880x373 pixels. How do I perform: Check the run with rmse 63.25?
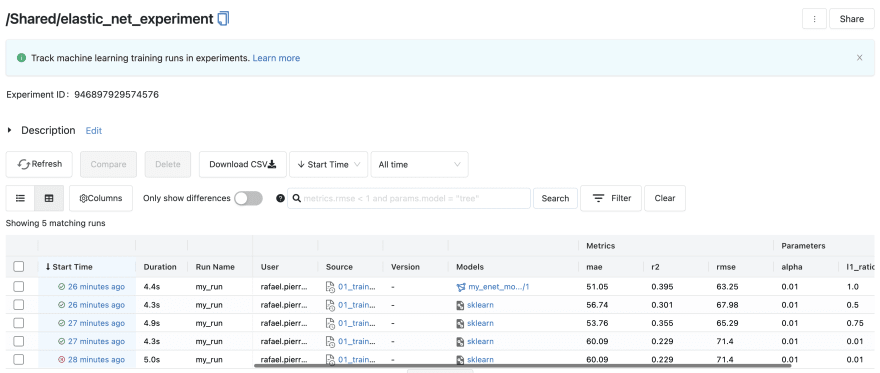[x=19, y=287]
